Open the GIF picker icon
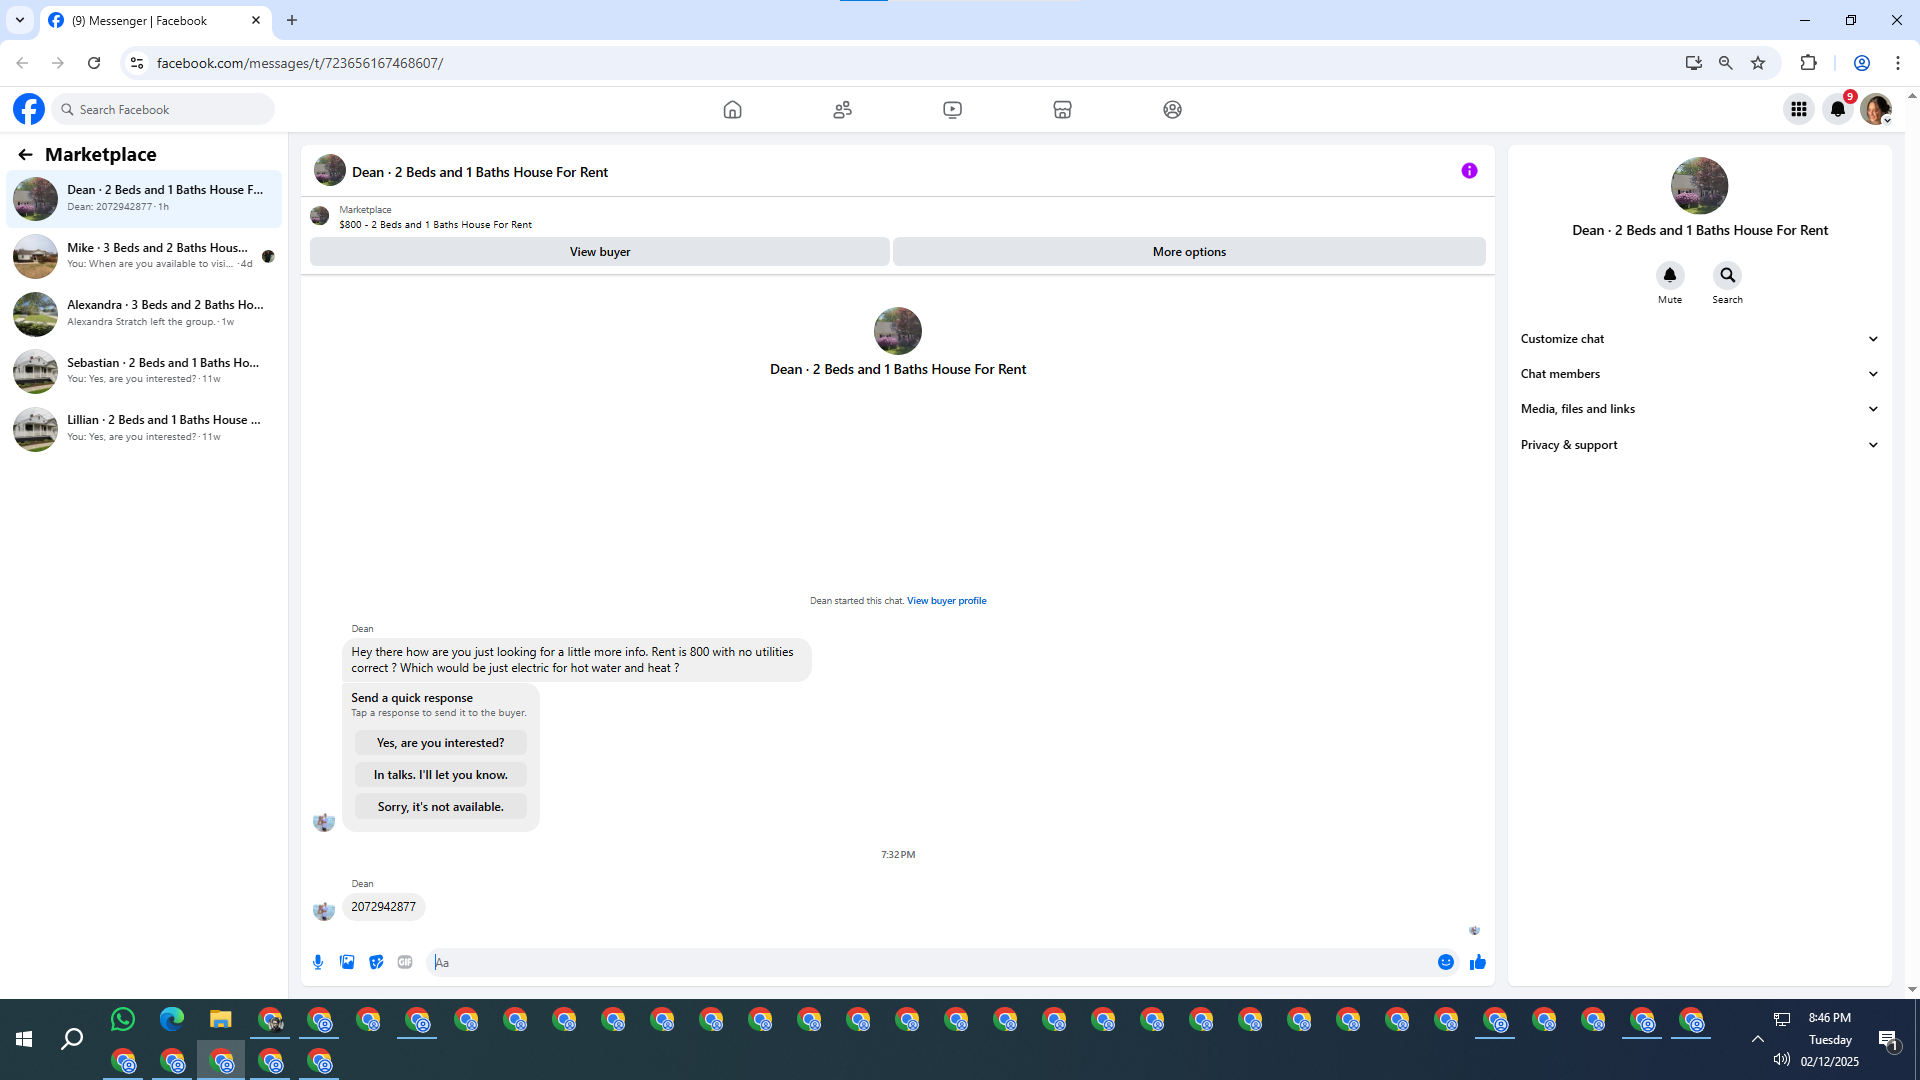 pyautogui.click(x=405, y=962)
